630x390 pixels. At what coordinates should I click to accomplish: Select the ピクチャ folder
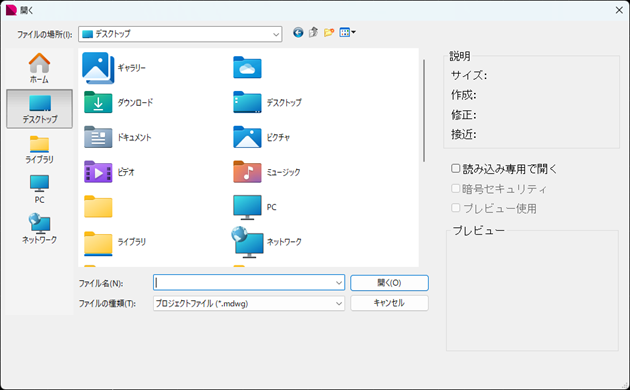click(262, 137)
